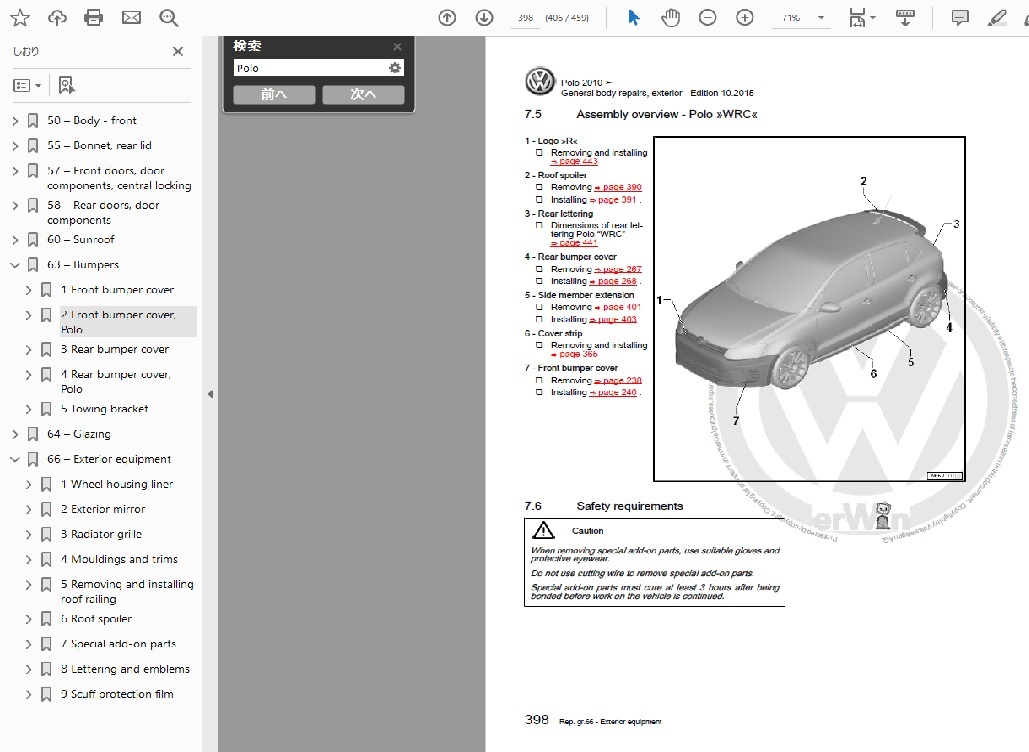The image size is (1029, 752).
Task: Follow the 'page 443' link under Logo R
Action: click(x=574, y=161)
